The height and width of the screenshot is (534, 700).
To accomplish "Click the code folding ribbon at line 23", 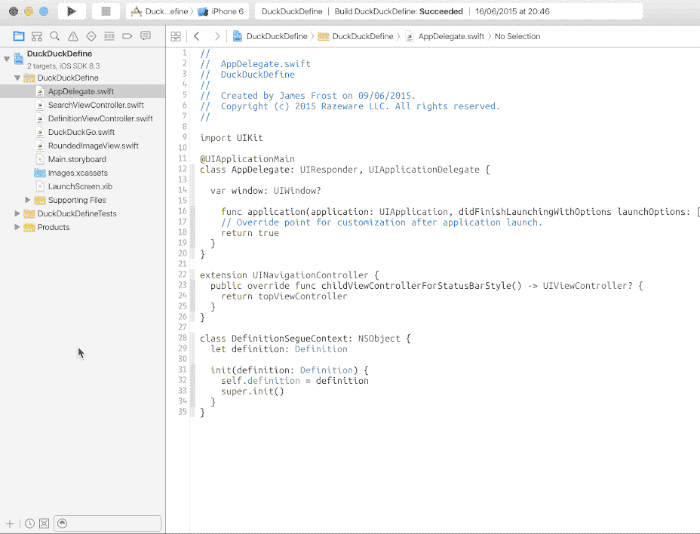I will (193, 285).
